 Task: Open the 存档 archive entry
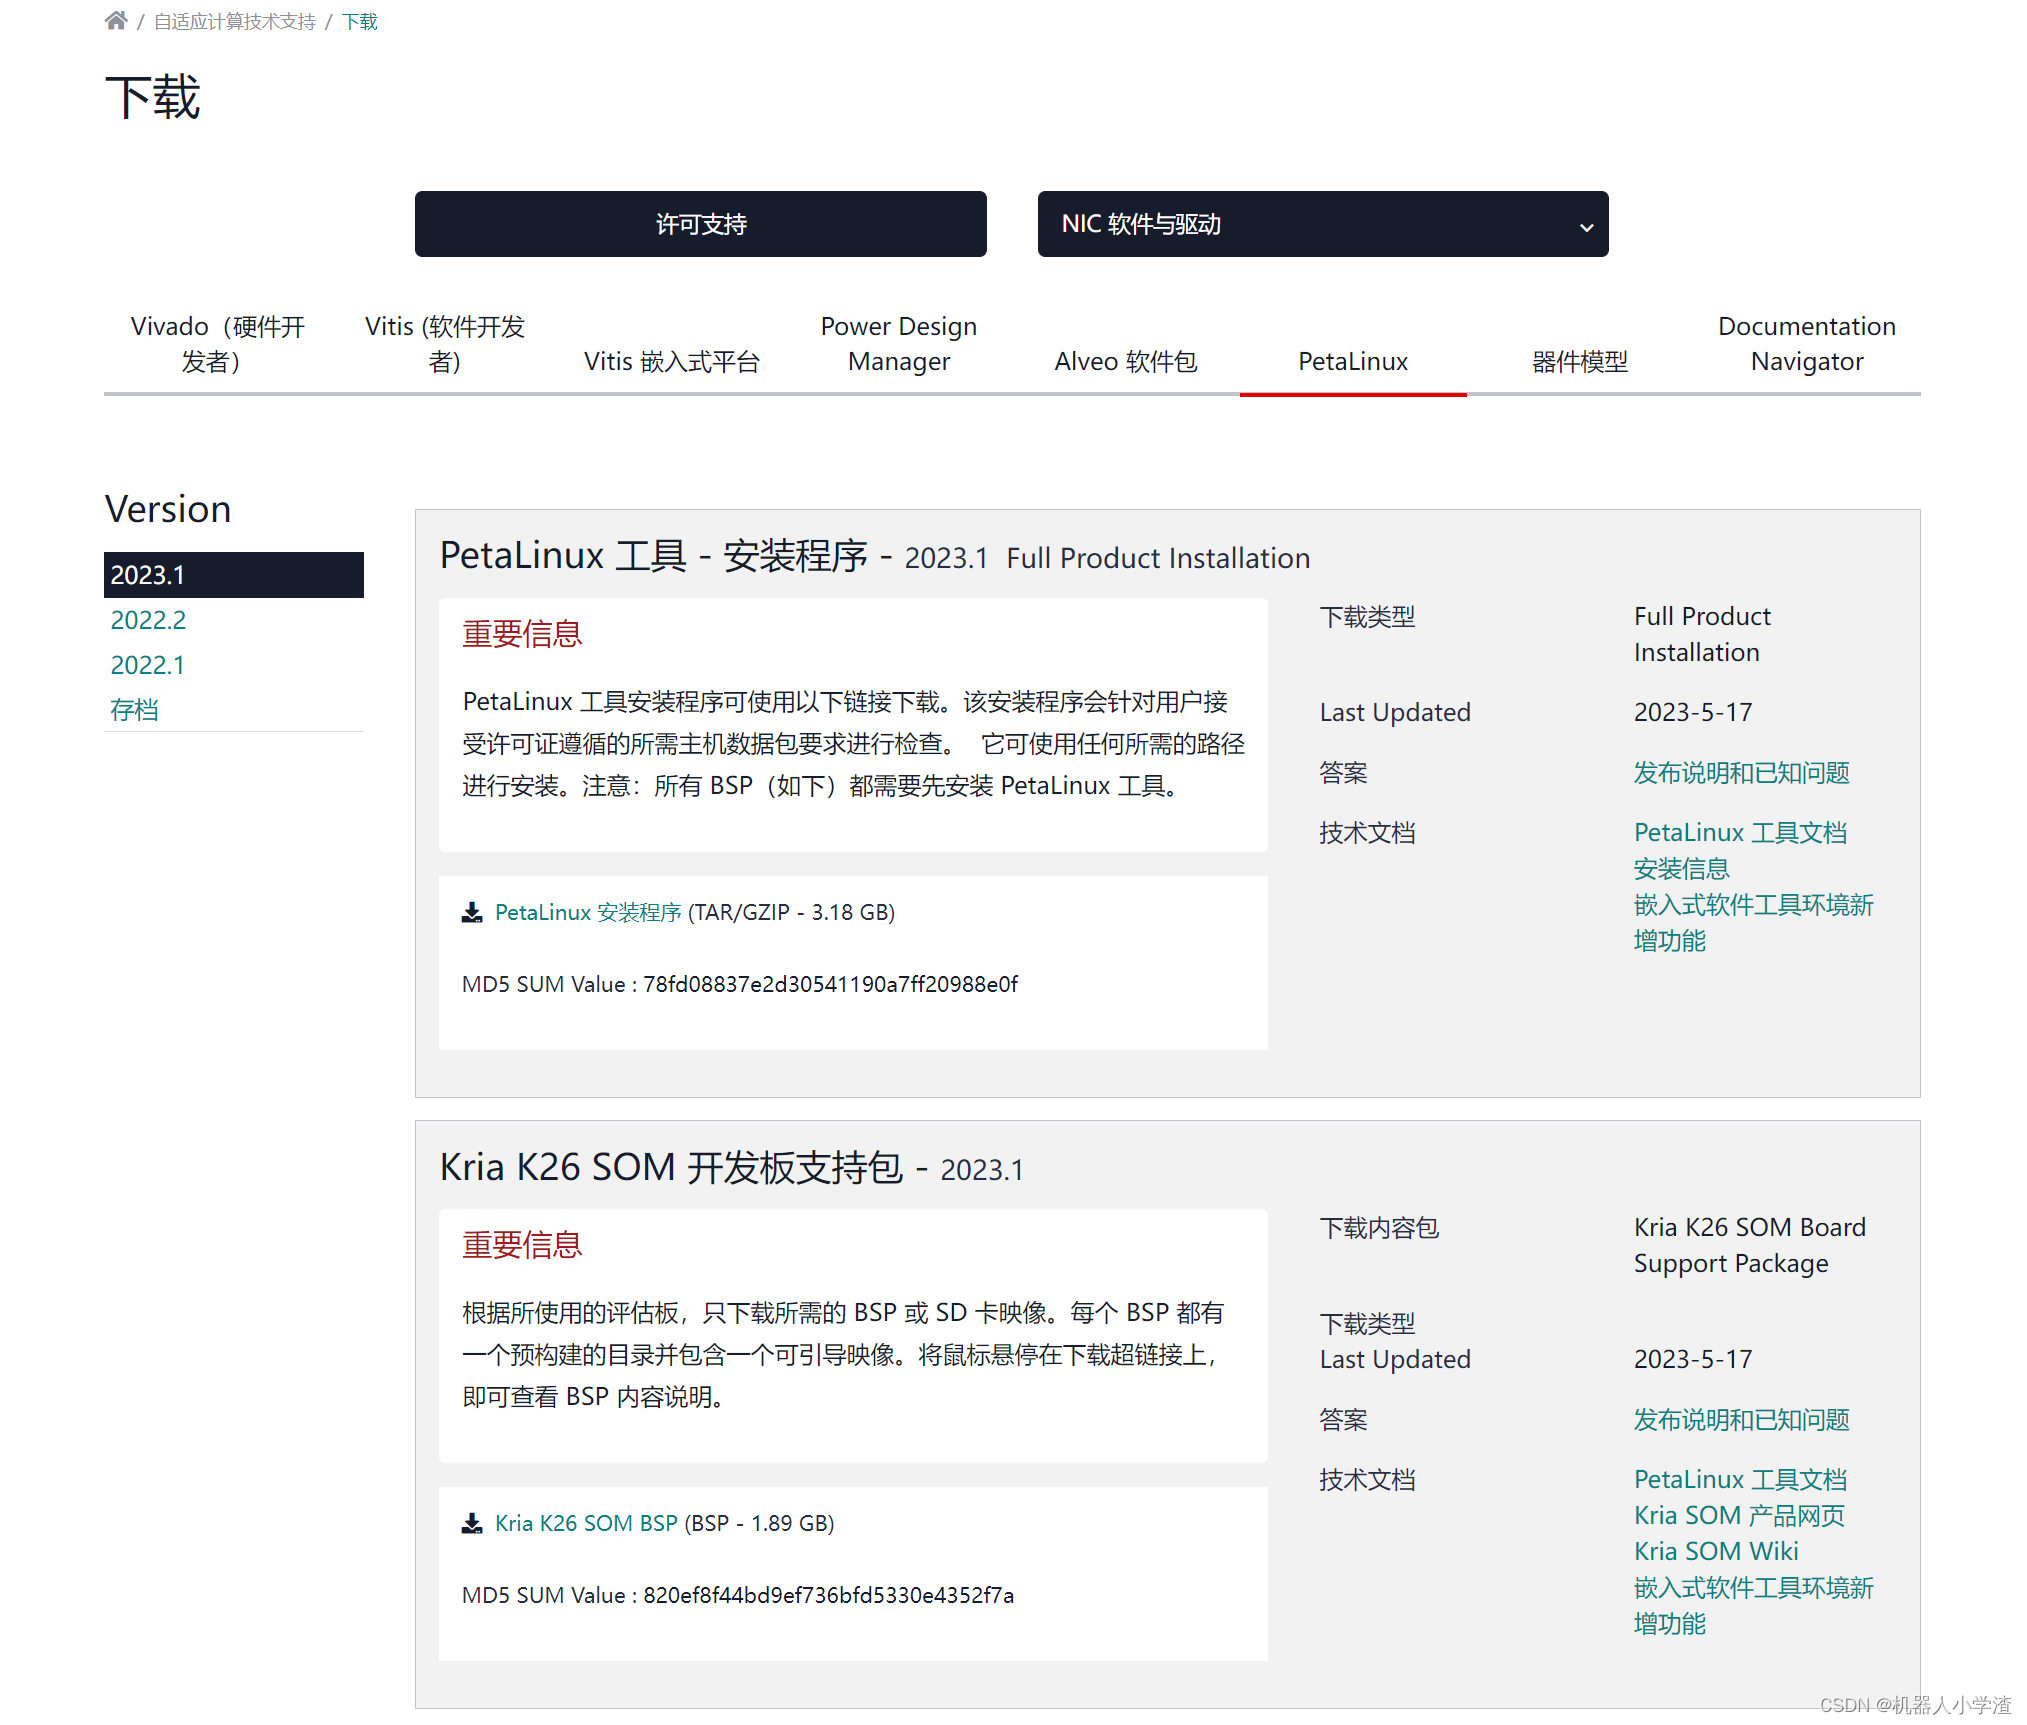pyautogui.click(x=133, y=709)
